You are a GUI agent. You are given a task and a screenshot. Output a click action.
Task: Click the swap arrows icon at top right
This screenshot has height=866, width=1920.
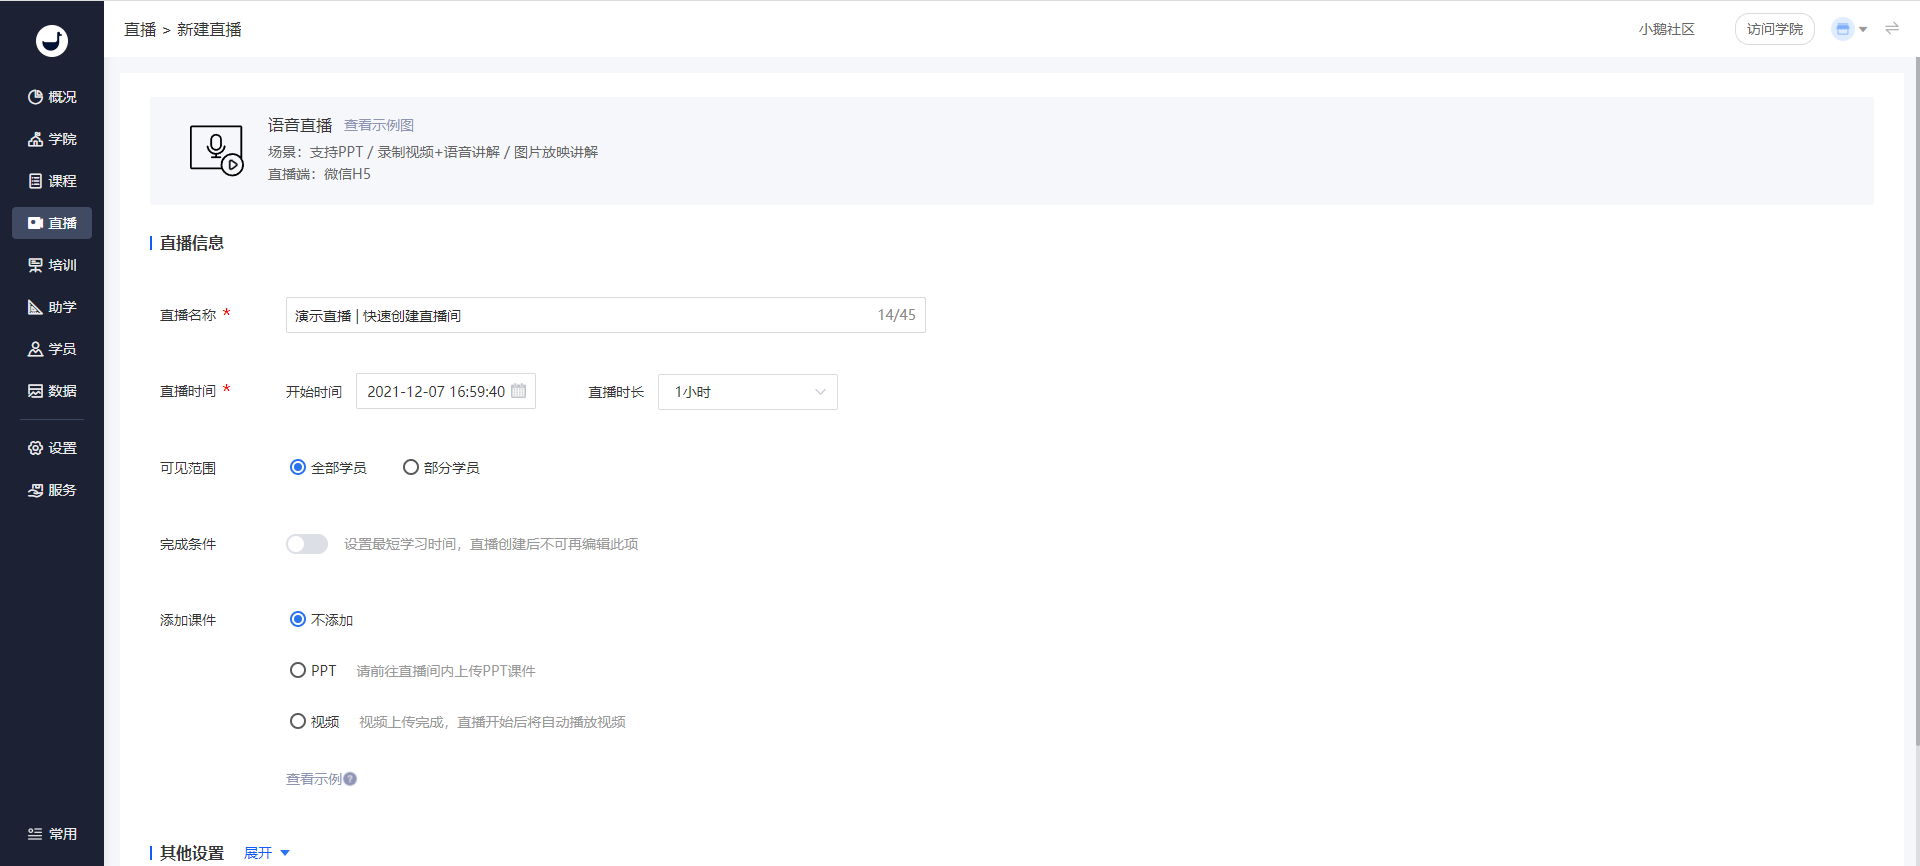click(1892, 29)
